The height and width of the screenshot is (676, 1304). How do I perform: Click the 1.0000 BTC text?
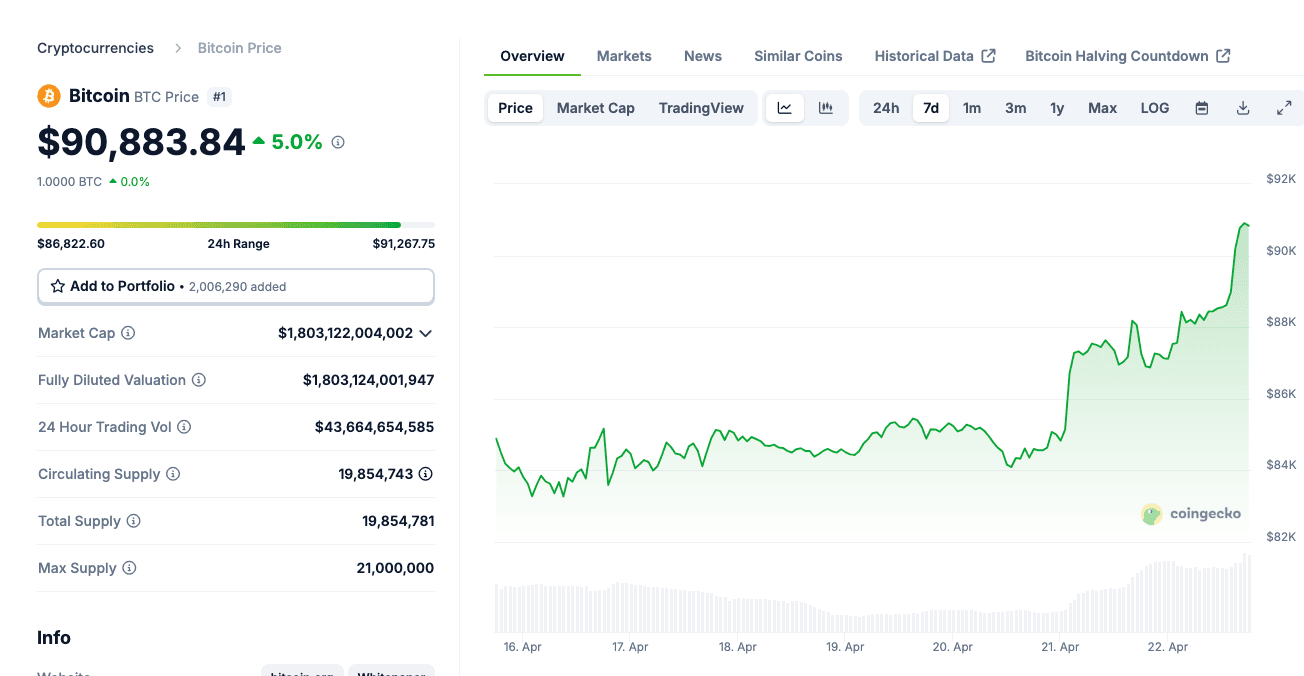click(x=70, y=182)
